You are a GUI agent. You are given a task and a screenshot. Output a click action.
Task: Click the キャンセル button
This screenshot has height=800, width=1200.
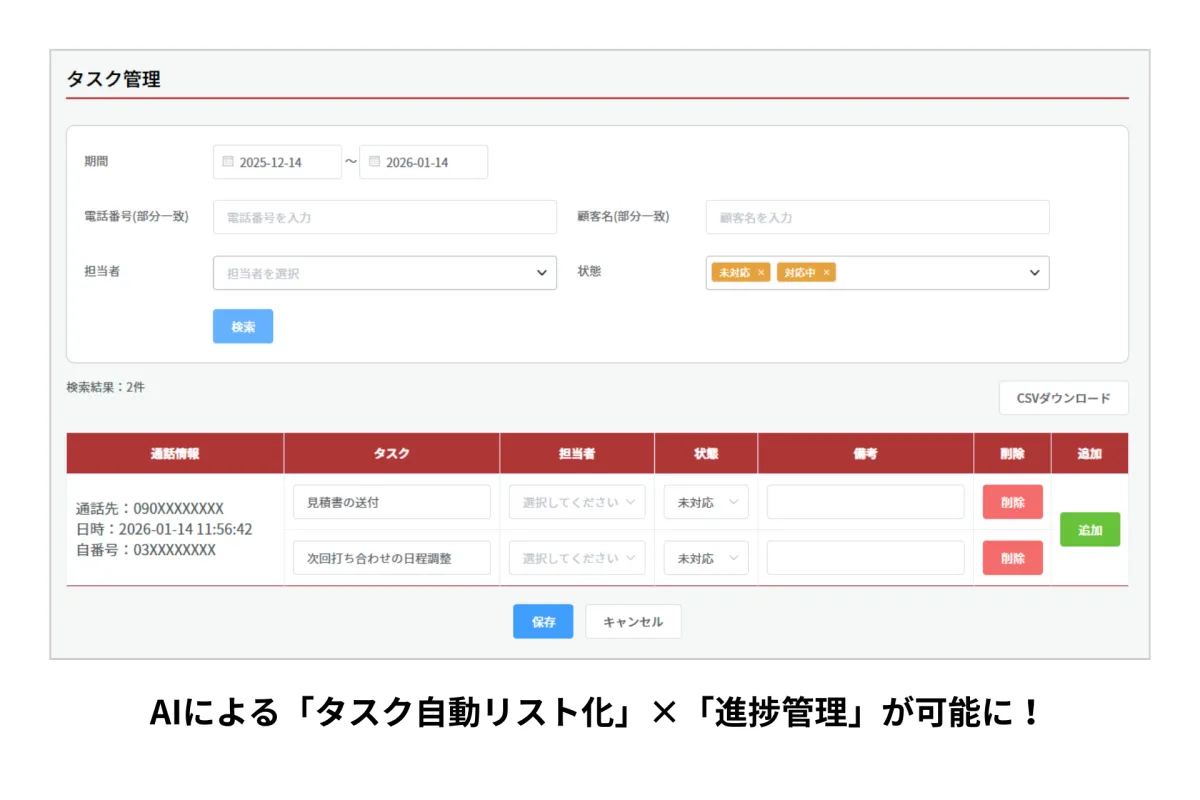click(632, 622)
